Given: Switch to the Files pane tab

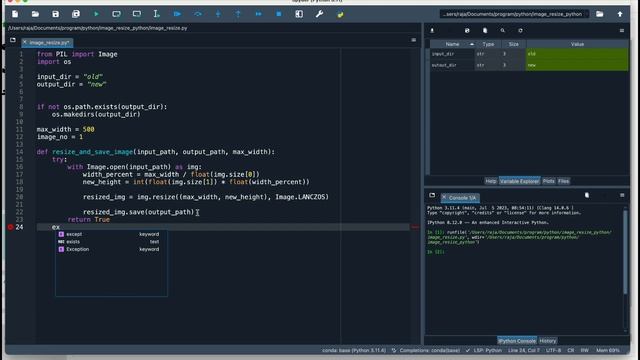Looking at the screenshot, I should (x=564, y=181).
